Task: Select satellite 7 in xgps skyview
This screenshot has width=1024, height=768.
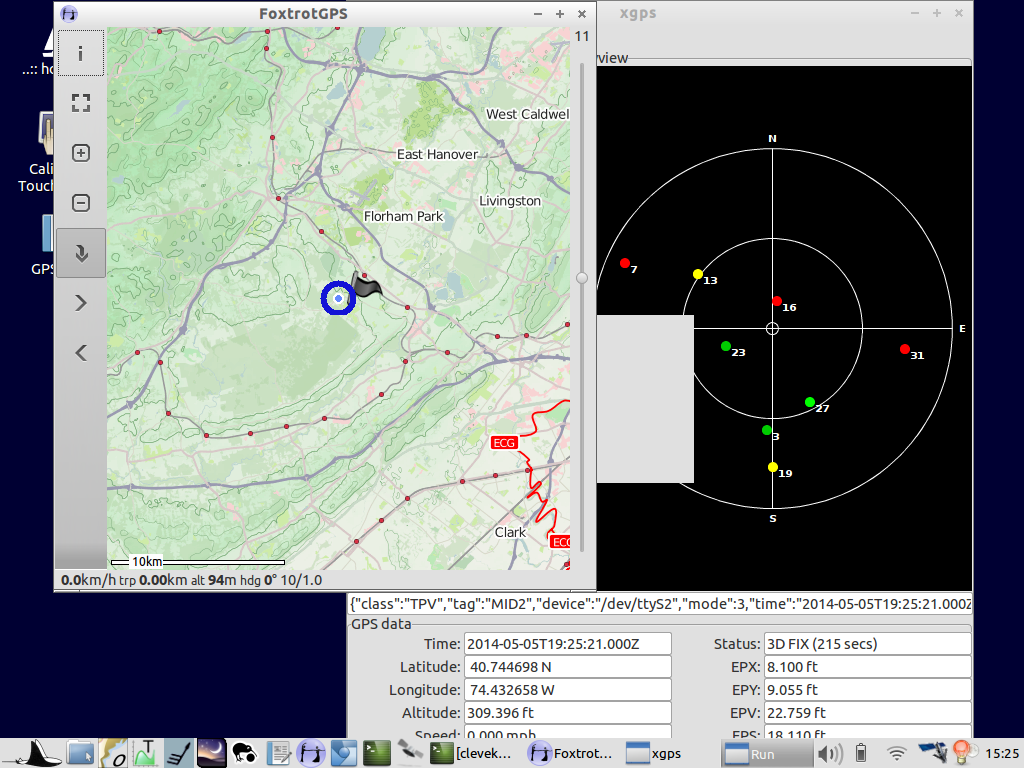Action: click(x=625, y=263)
